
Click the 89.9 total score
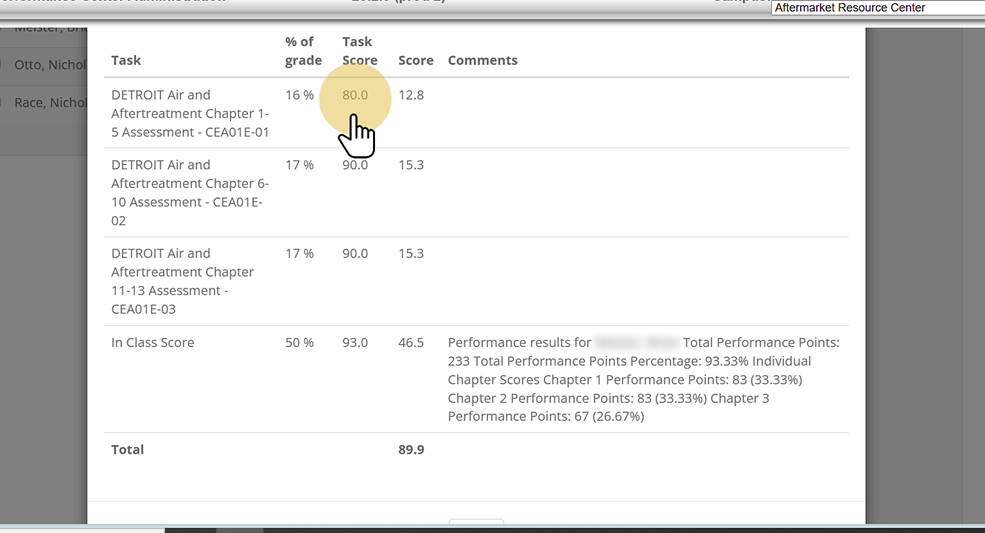click(411, 449)
